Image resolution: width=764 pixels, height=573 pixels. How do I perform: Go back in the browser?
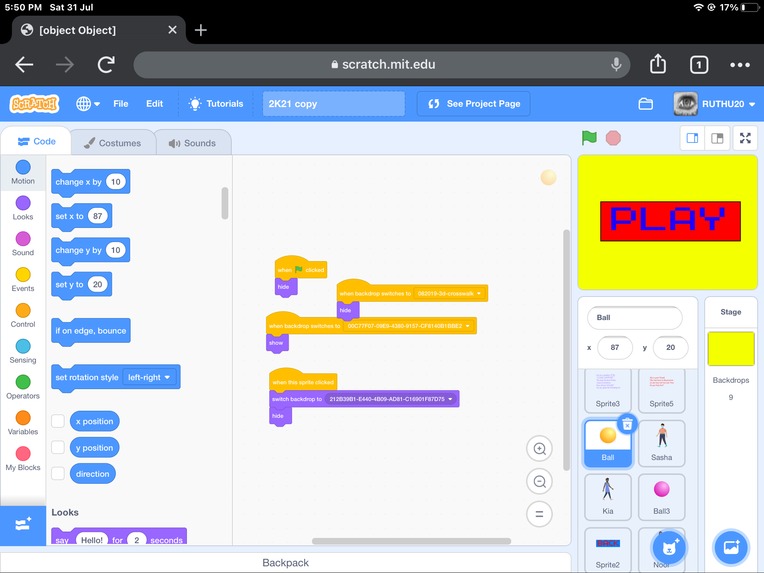click(24, 64)
